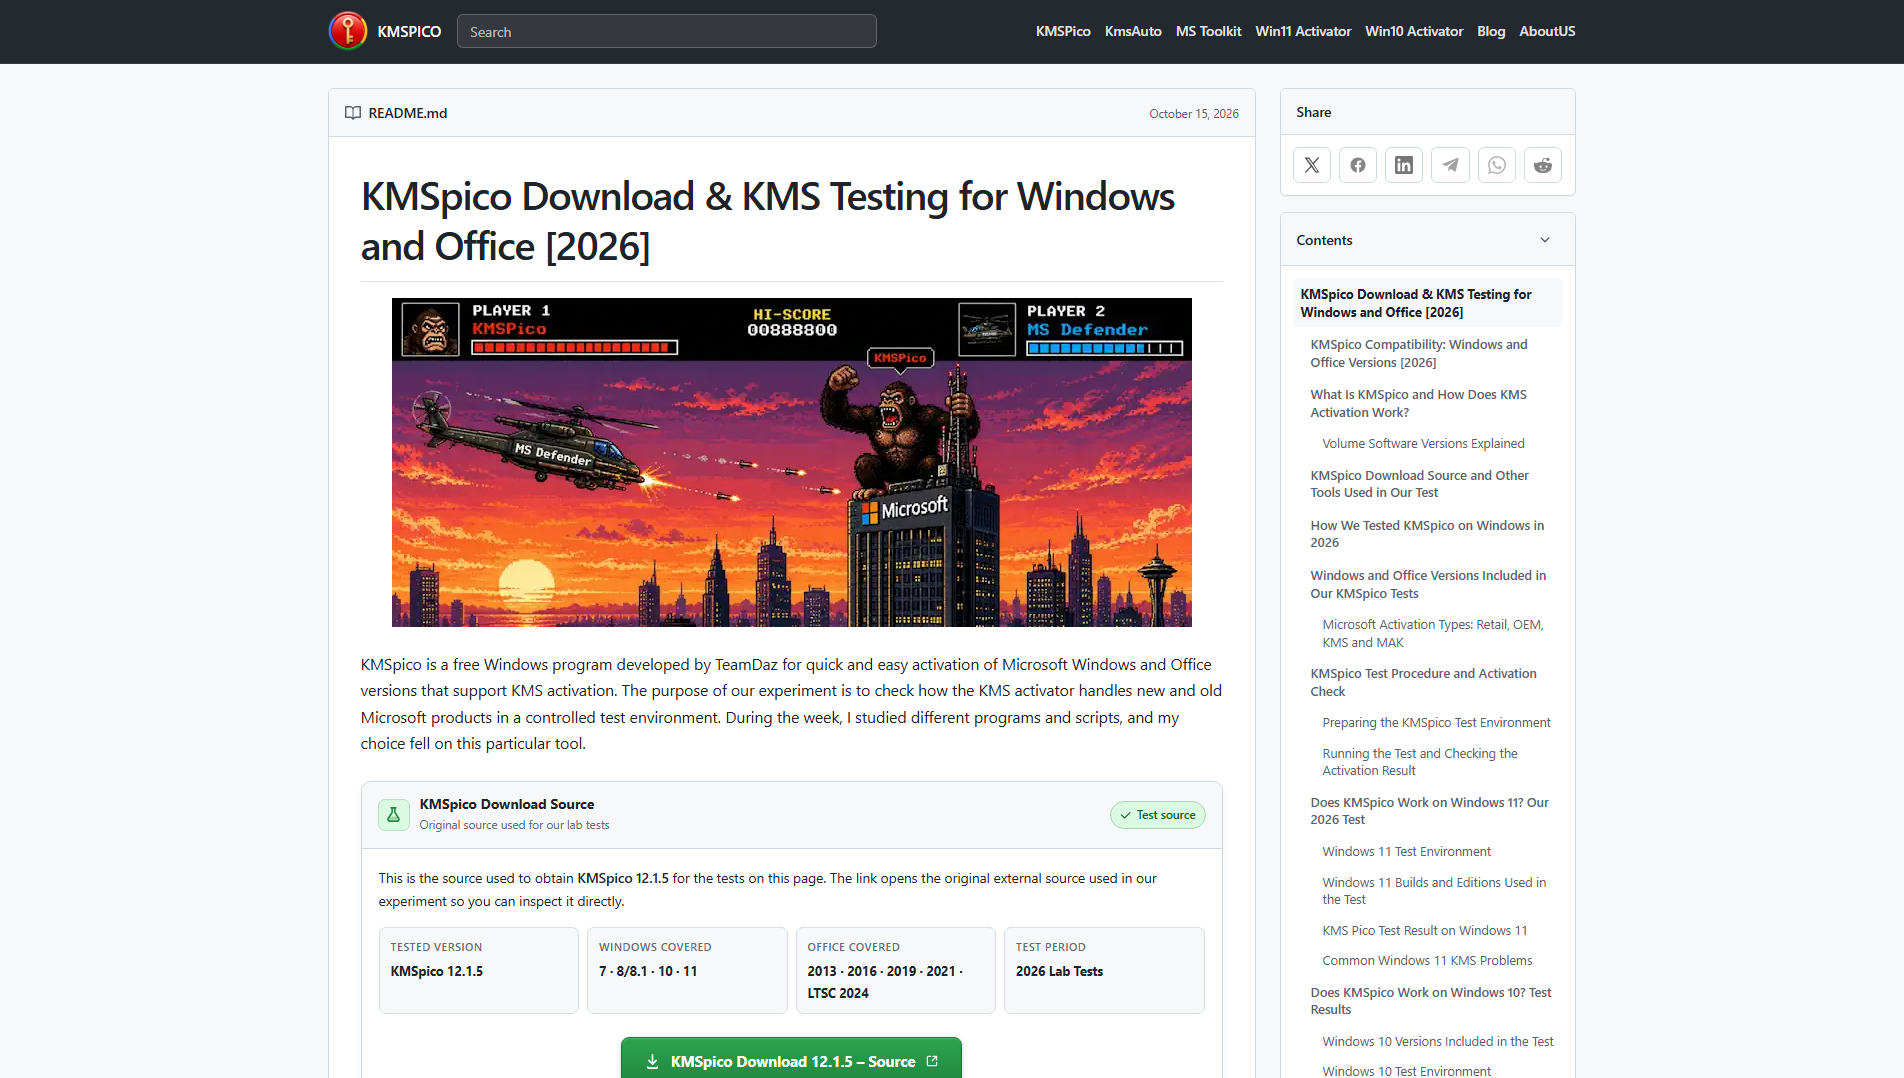Jump to Does KMSpico Work on Windows 11
Screen dimensions: 1904x1078
pos(1429,811)
